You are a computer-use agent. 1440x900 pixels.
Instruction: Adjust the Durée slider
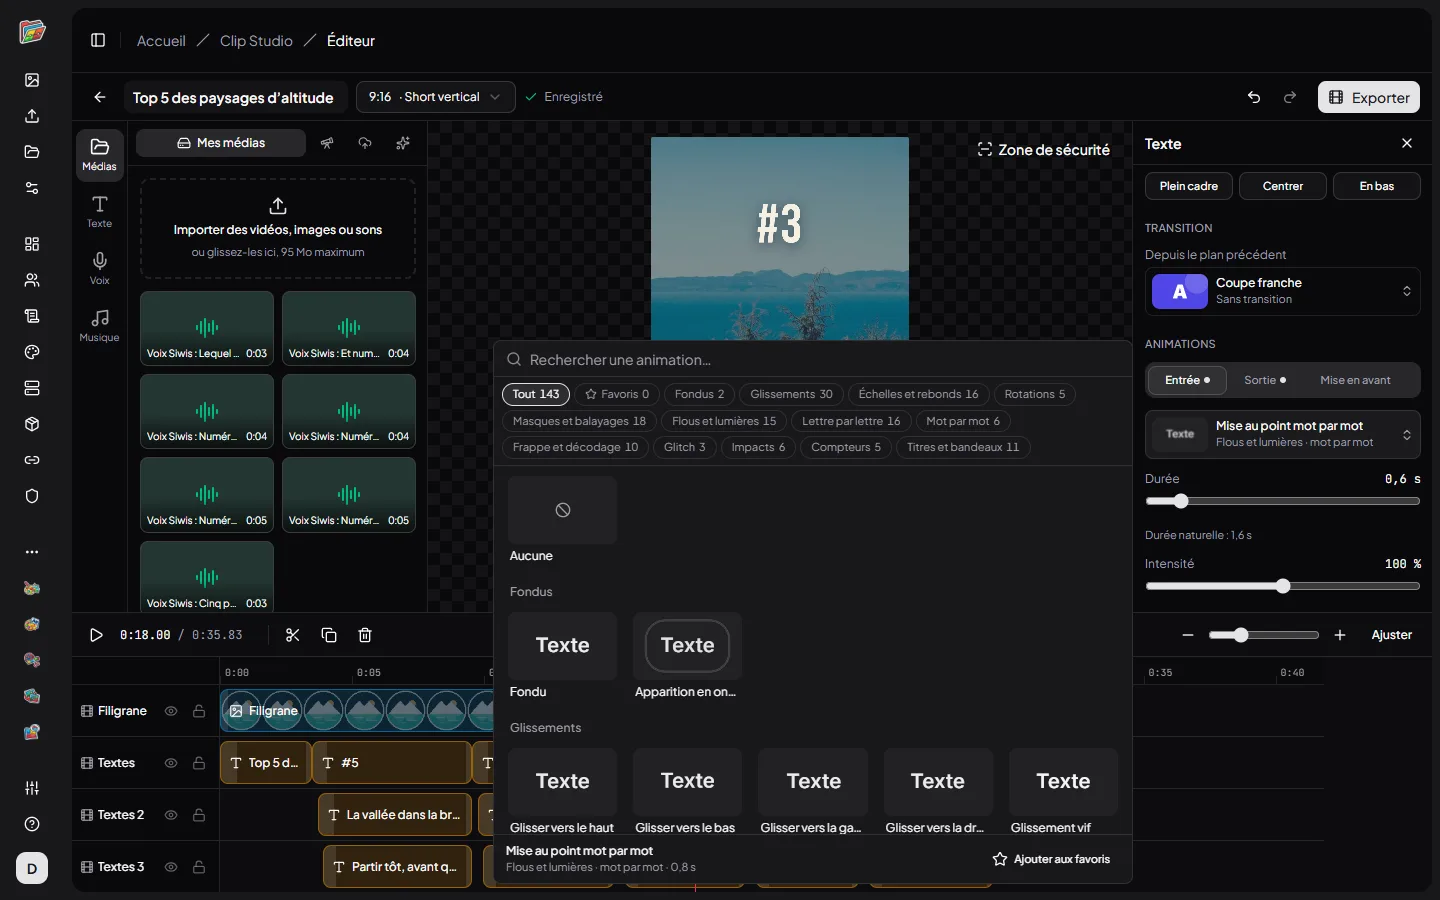1282,501
